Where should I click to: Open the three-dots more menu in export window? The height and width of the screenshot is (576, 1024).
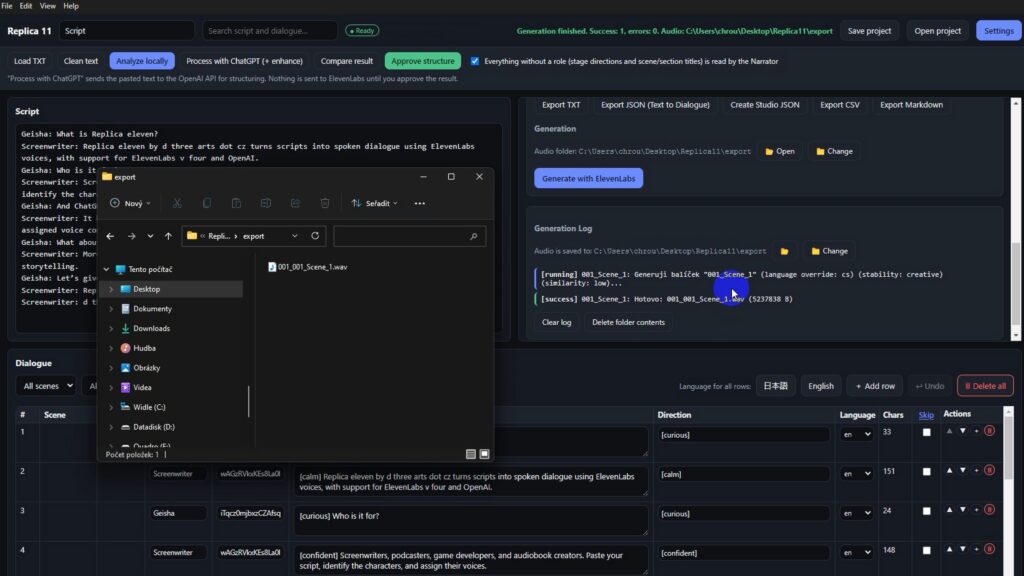pyautogui.click(x=419, y=203)
